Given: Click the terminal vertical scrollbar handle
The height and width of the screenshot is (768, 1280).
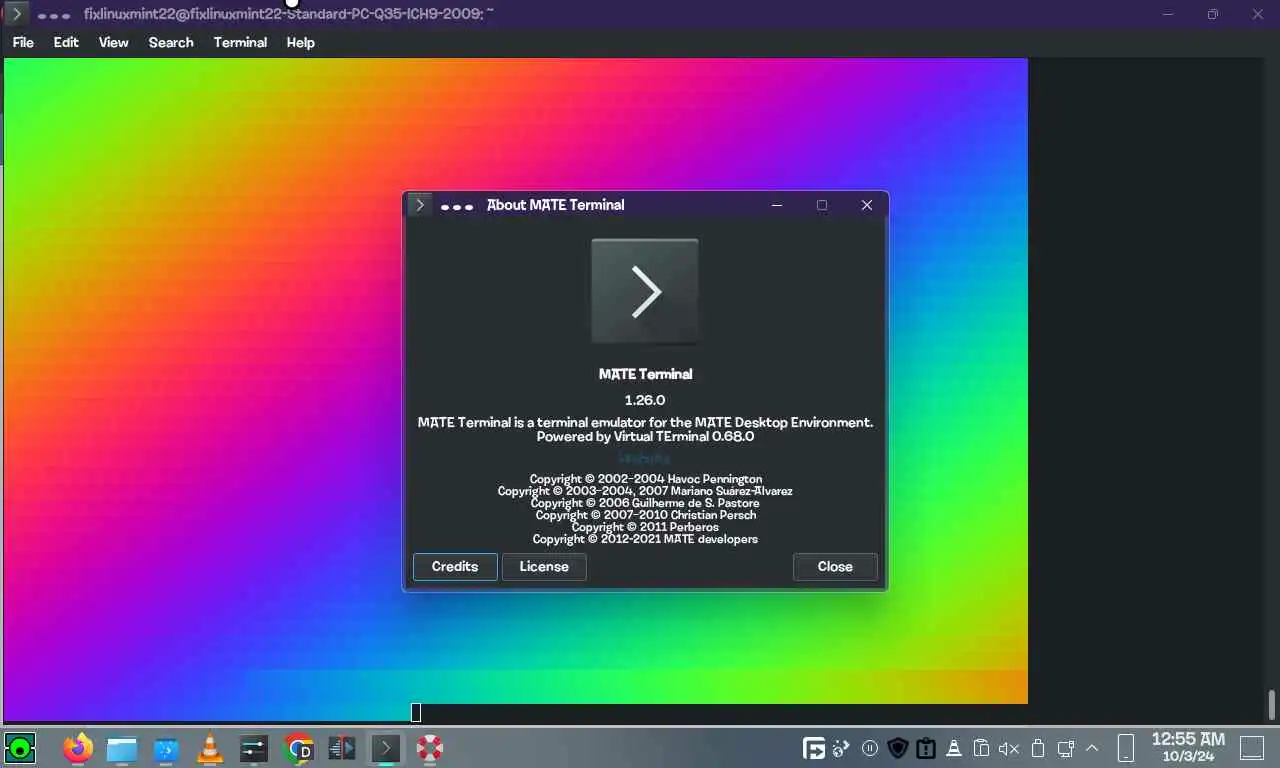Looking at the screenshot, I should click(1273, 704).
